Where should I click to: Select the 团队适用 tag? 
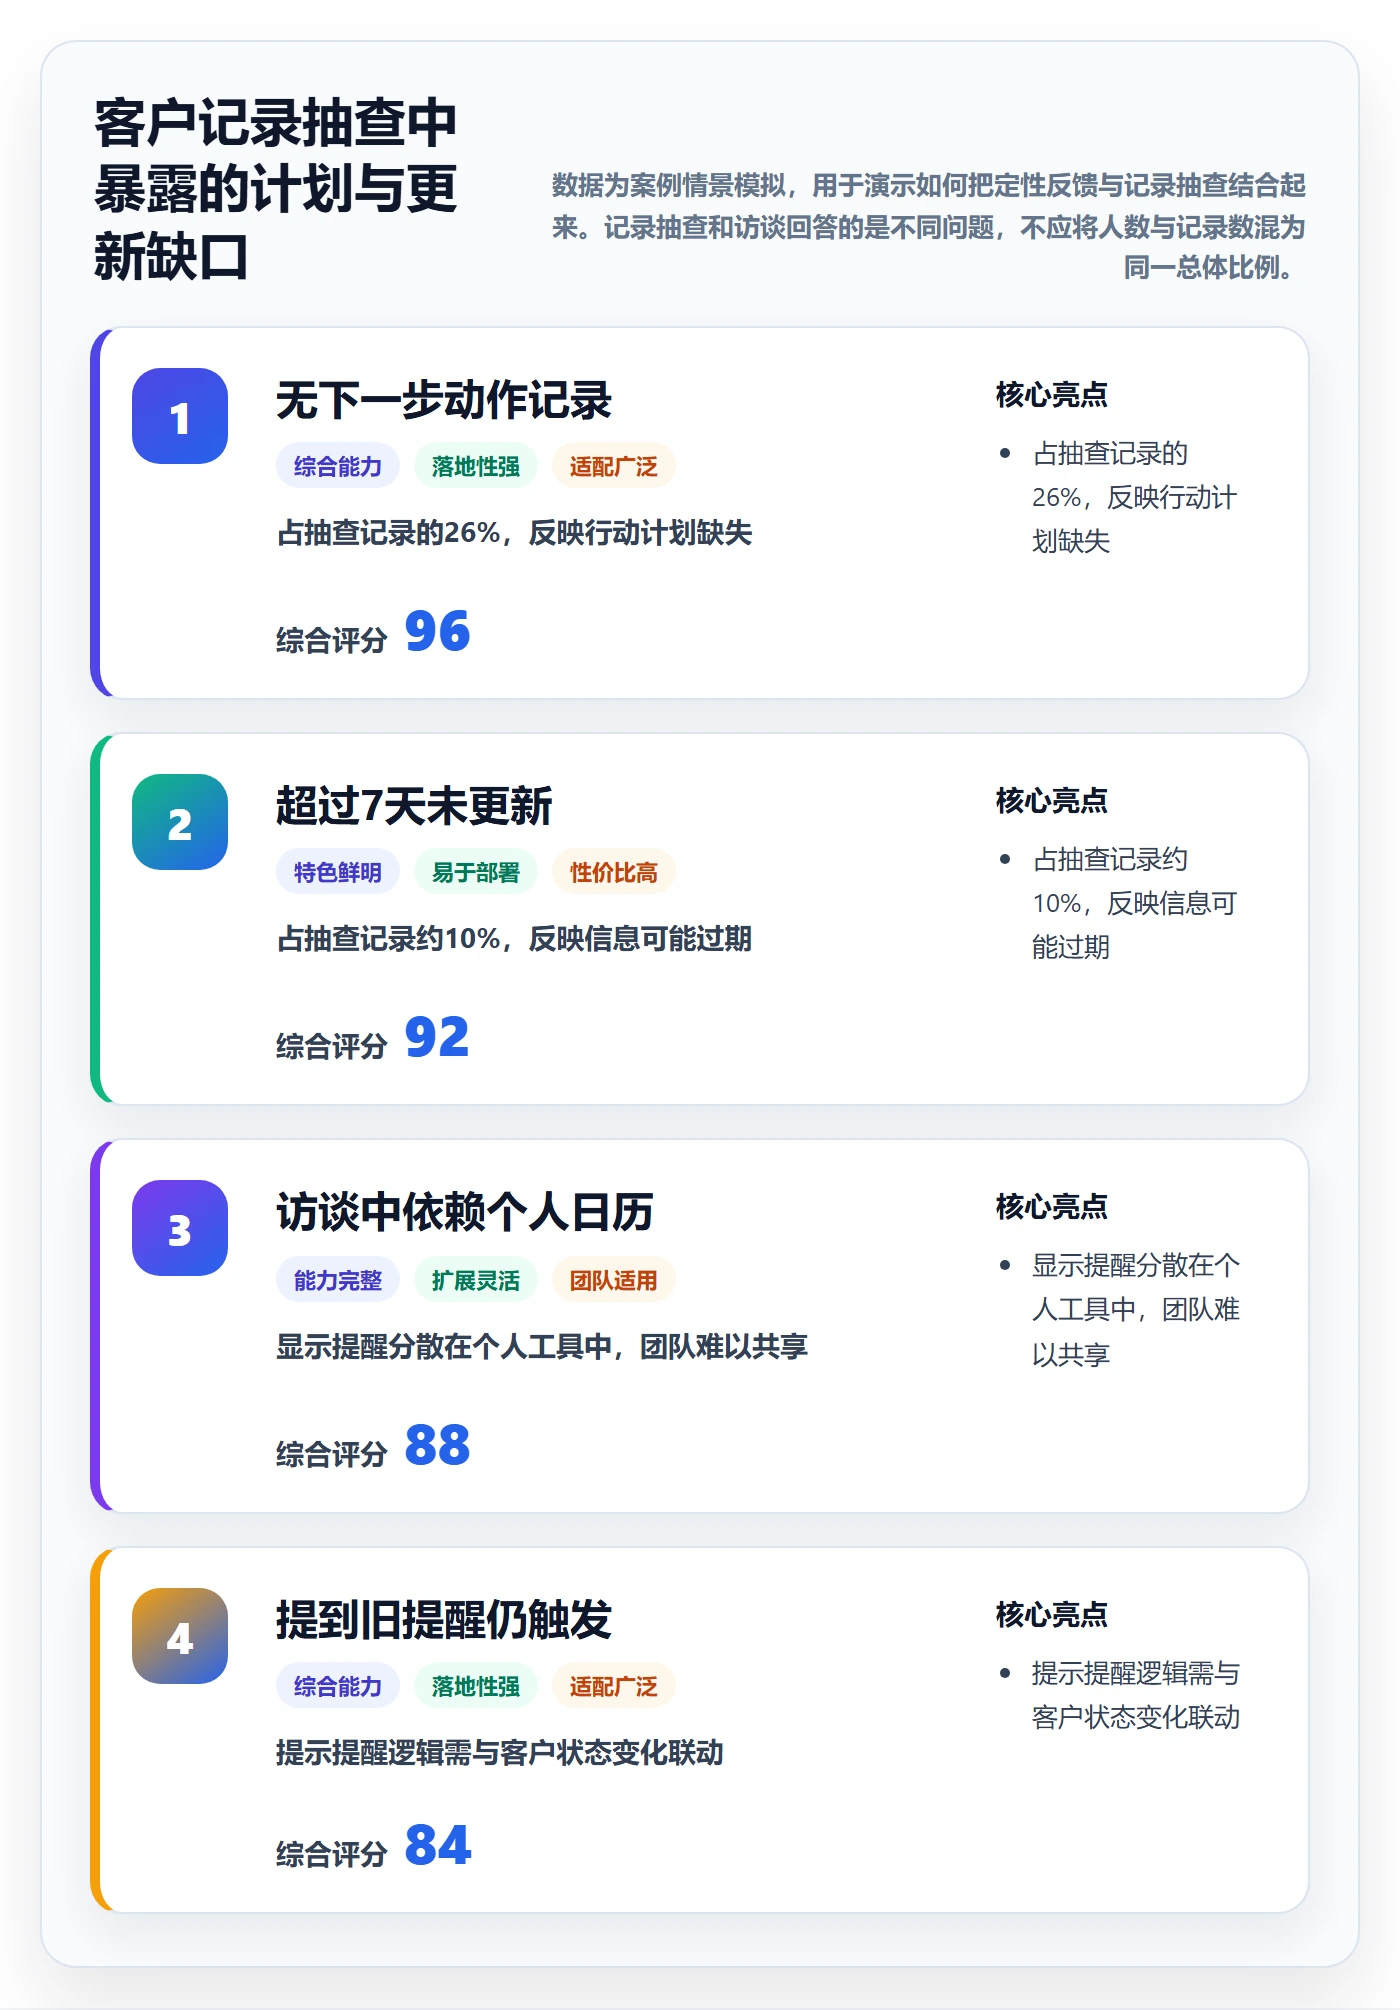point(614,1280)
